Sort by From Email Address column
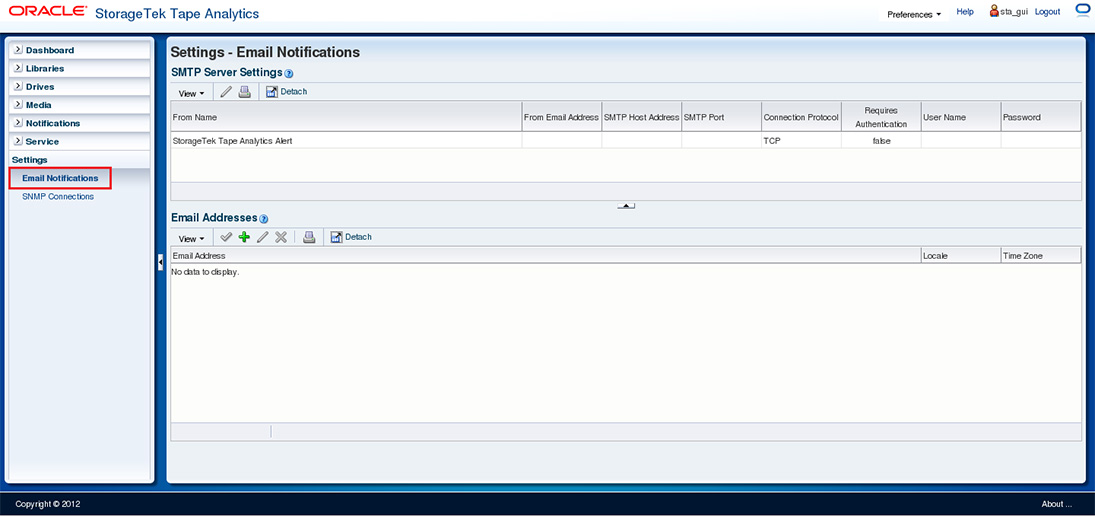The width and height of the screenshot is (1095, 516). tap(561, 117)
